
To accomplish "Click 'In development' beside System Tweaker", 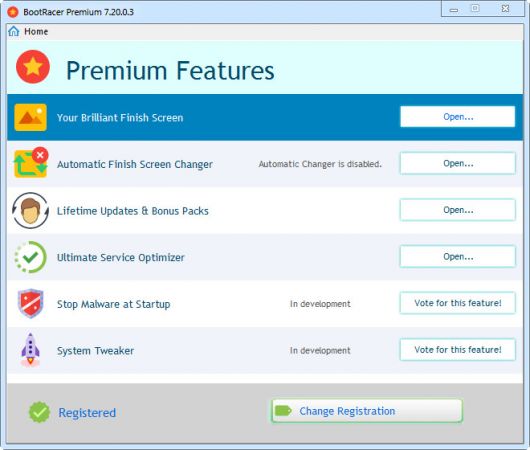I will click(x=320, y=351).
